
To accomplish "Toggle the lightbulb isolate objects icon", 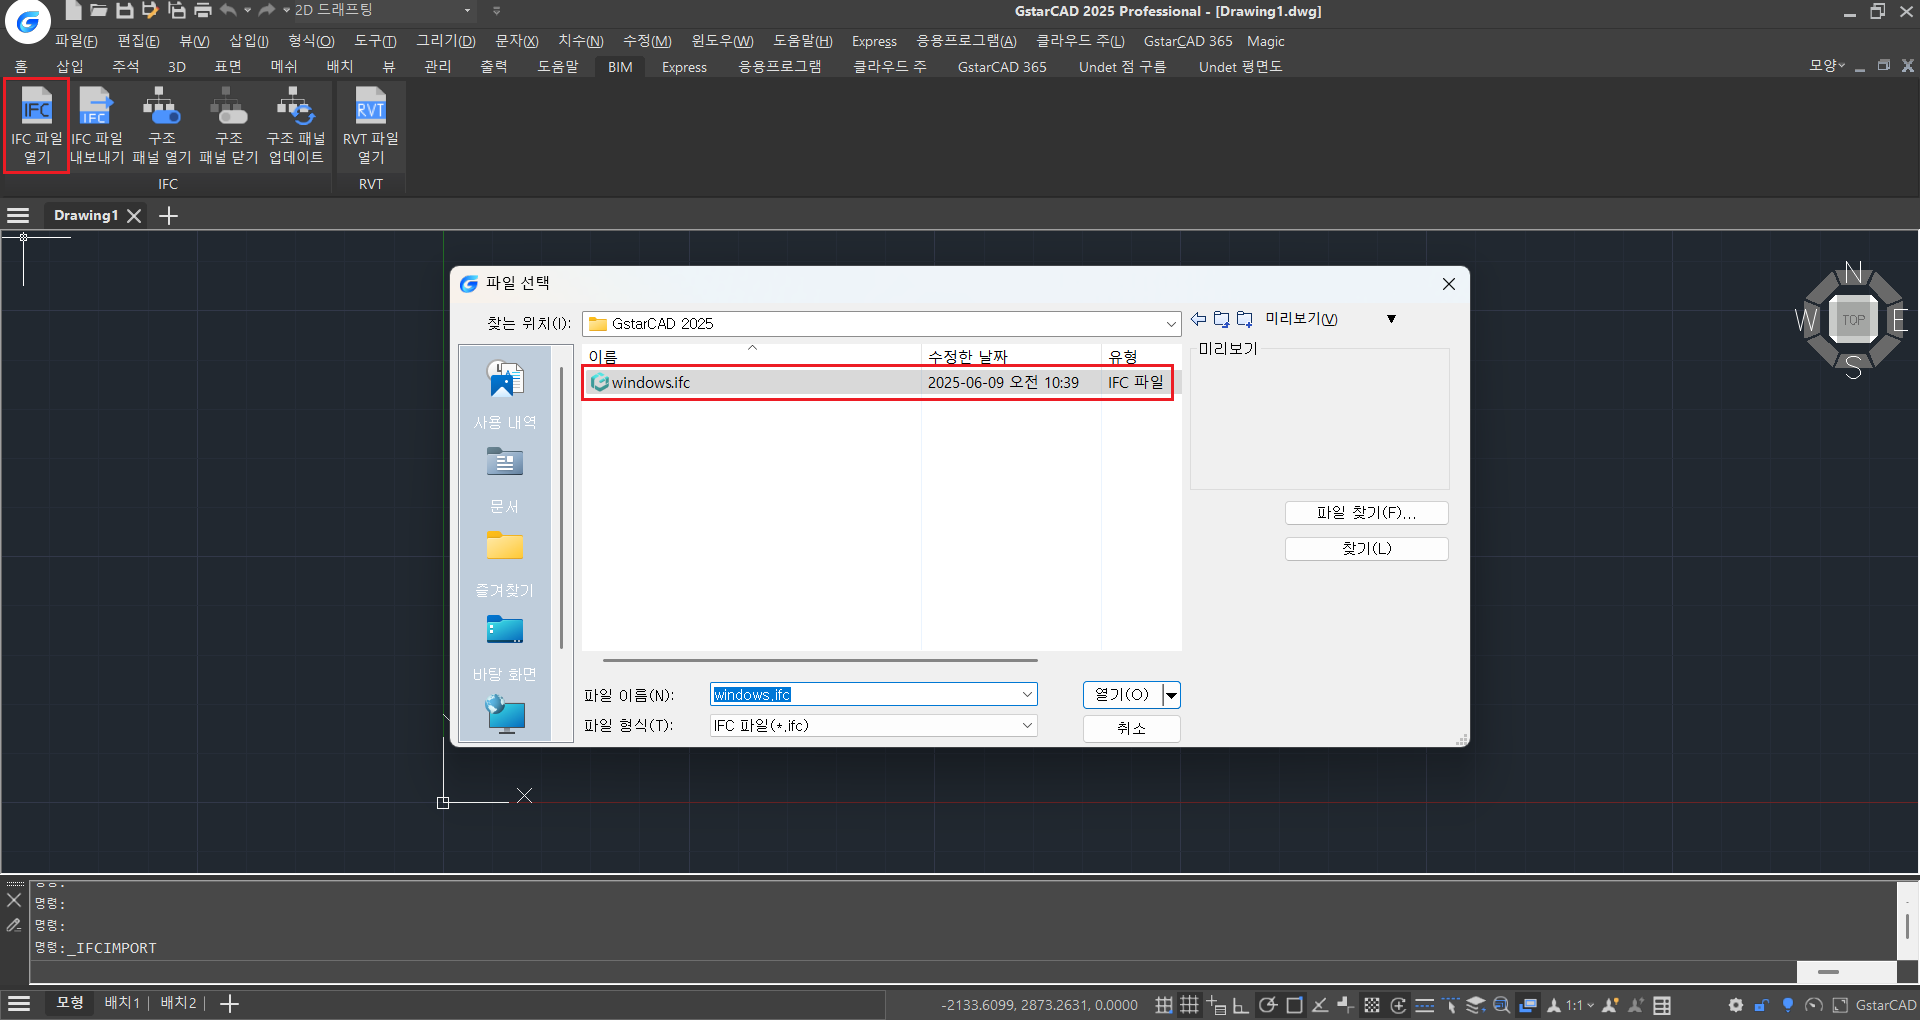I will point(1788,1005).
